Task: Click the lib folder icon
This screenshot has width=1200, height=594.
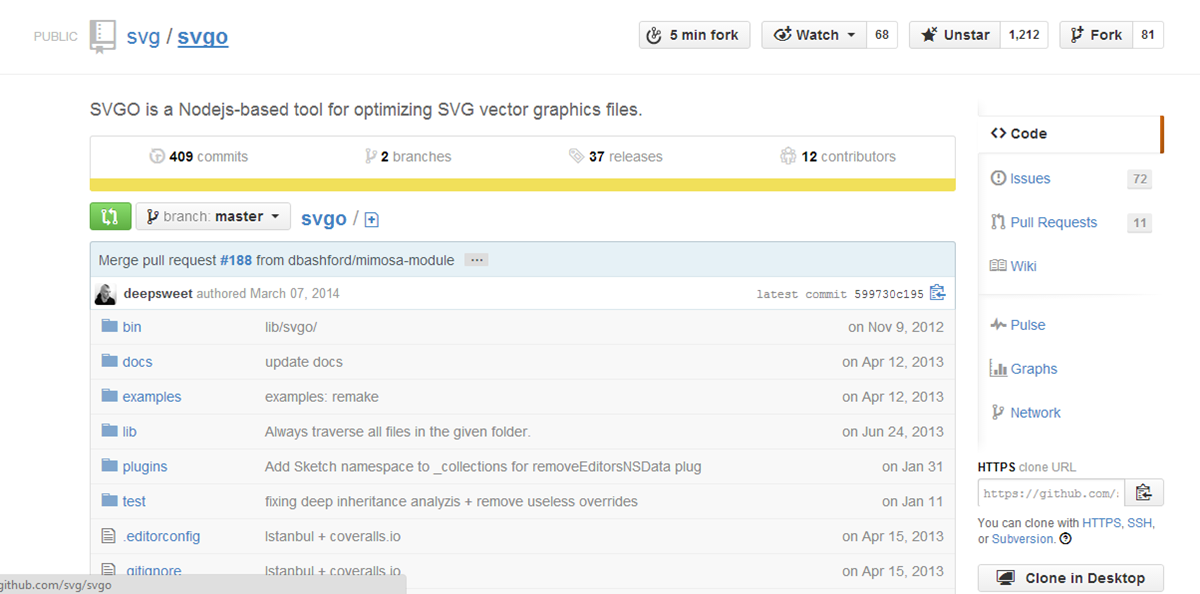Action: point(109,431)
